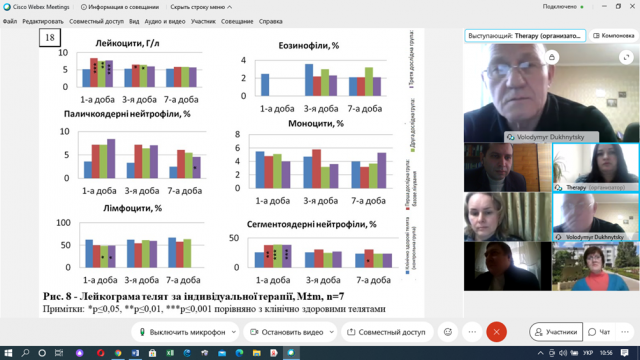Open the Вид menu
This screenshot has width=640, height=360.
click(x=134, y=21)
